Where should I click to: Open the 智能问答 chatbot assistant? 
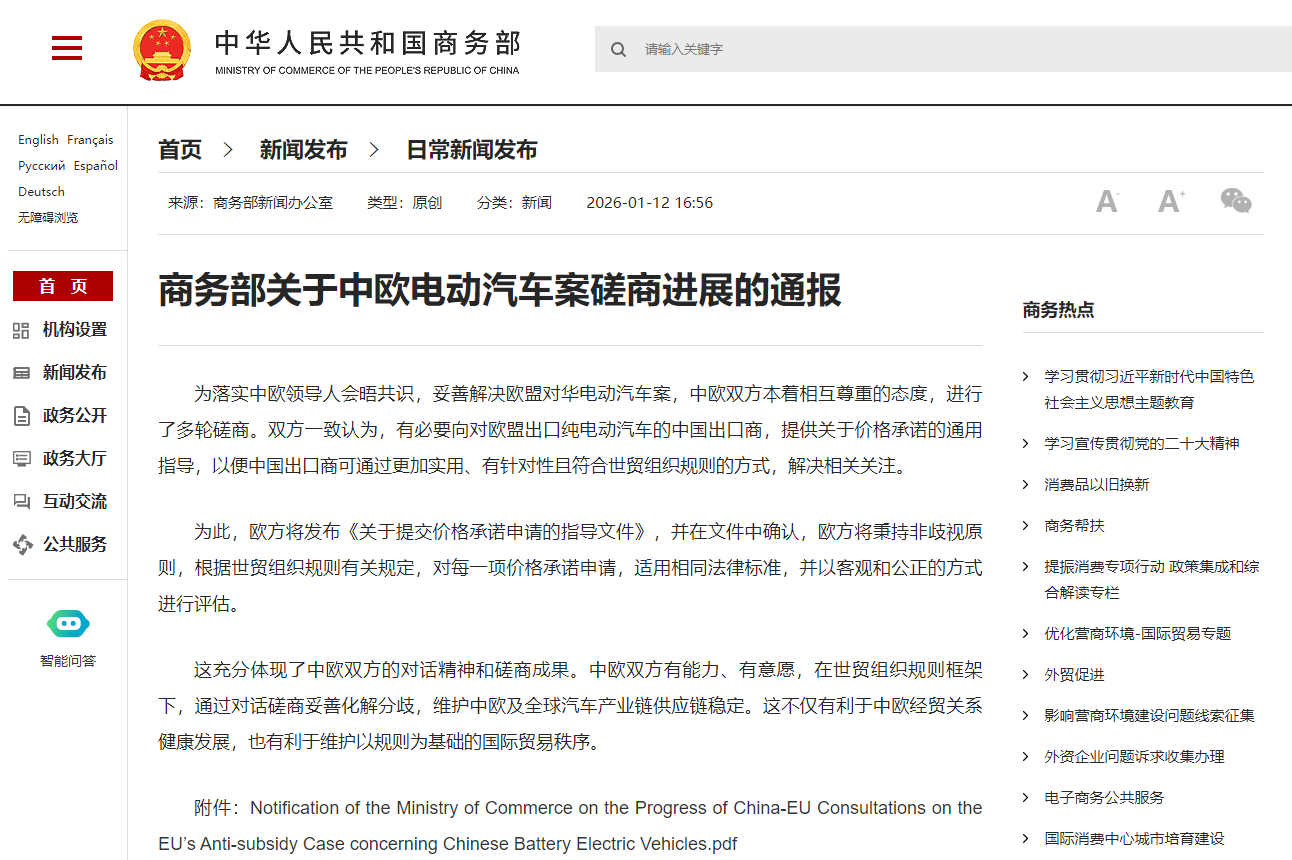pyautogui.click(x=68, y=624)
